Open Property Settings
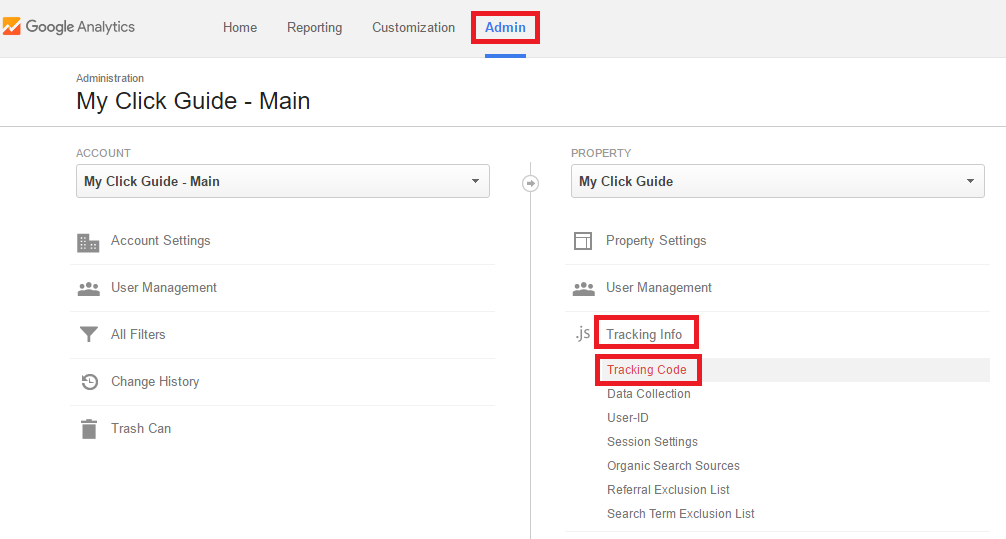1006x539 pixels. [656, 241]
